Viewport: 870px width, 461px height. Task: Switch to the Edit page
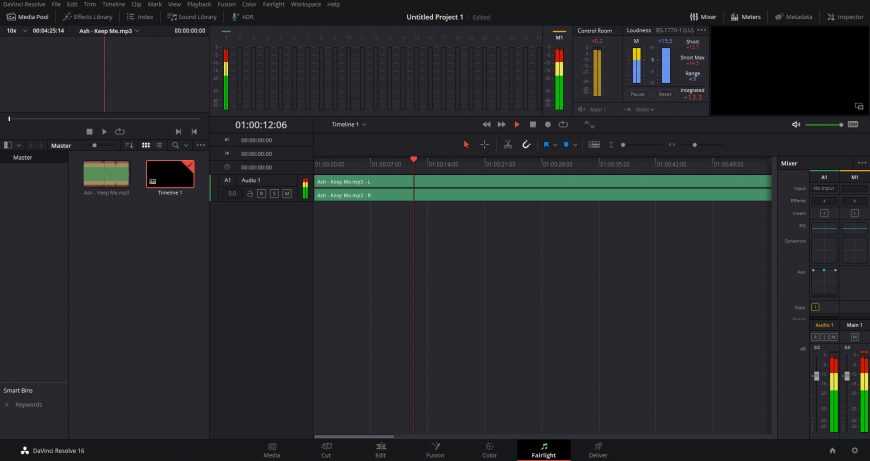point(381,450)
